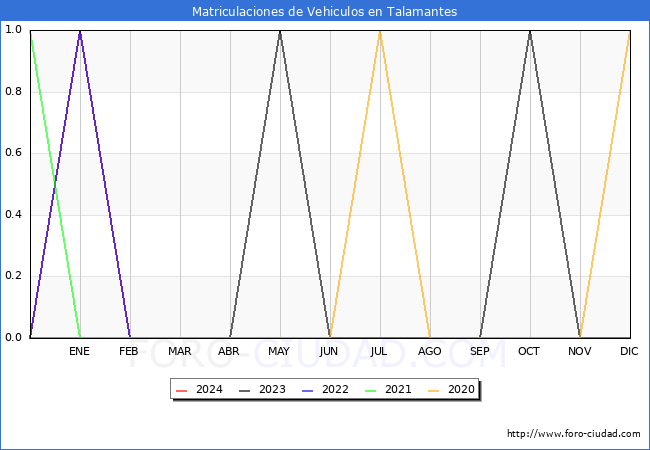
Task: Click the MAR month axis label
Action: (x=179, y=351)
